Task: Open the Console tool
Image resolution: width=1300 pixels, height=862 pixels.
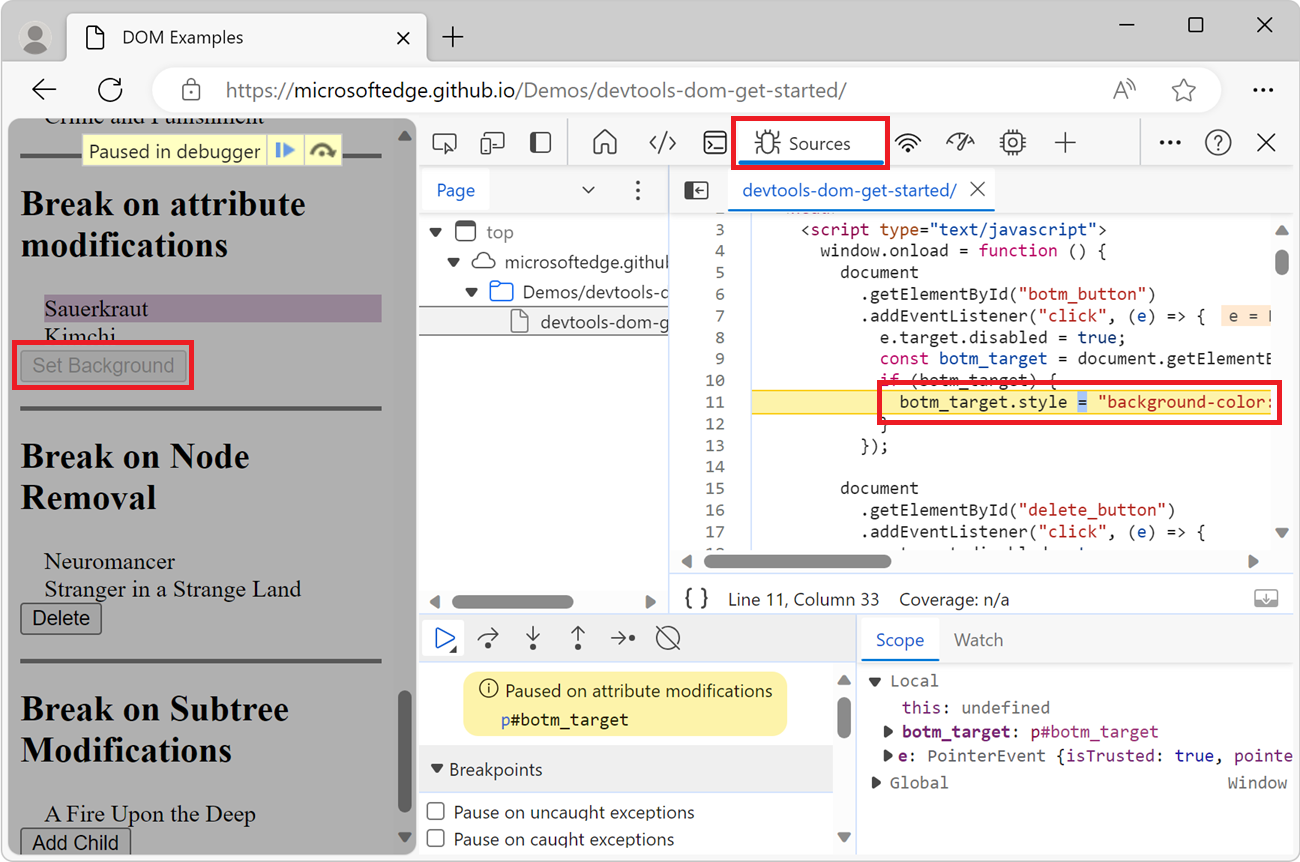Action: coord(714,142)
